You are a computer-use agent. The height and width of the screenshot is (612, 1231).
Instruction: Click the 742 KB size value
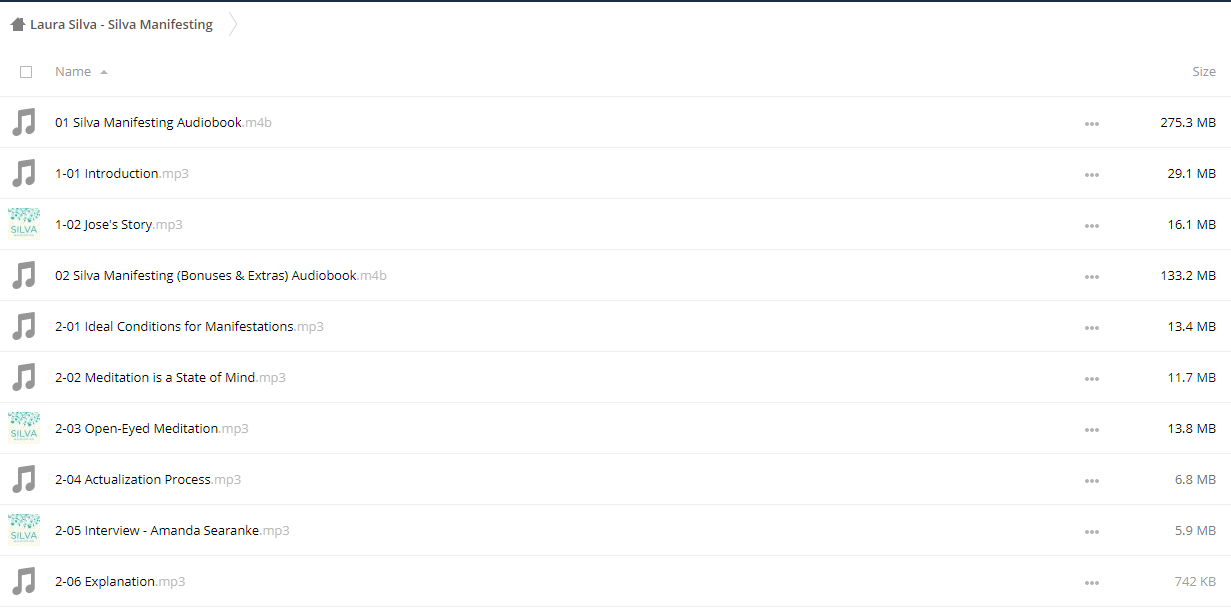point(1196,582)
